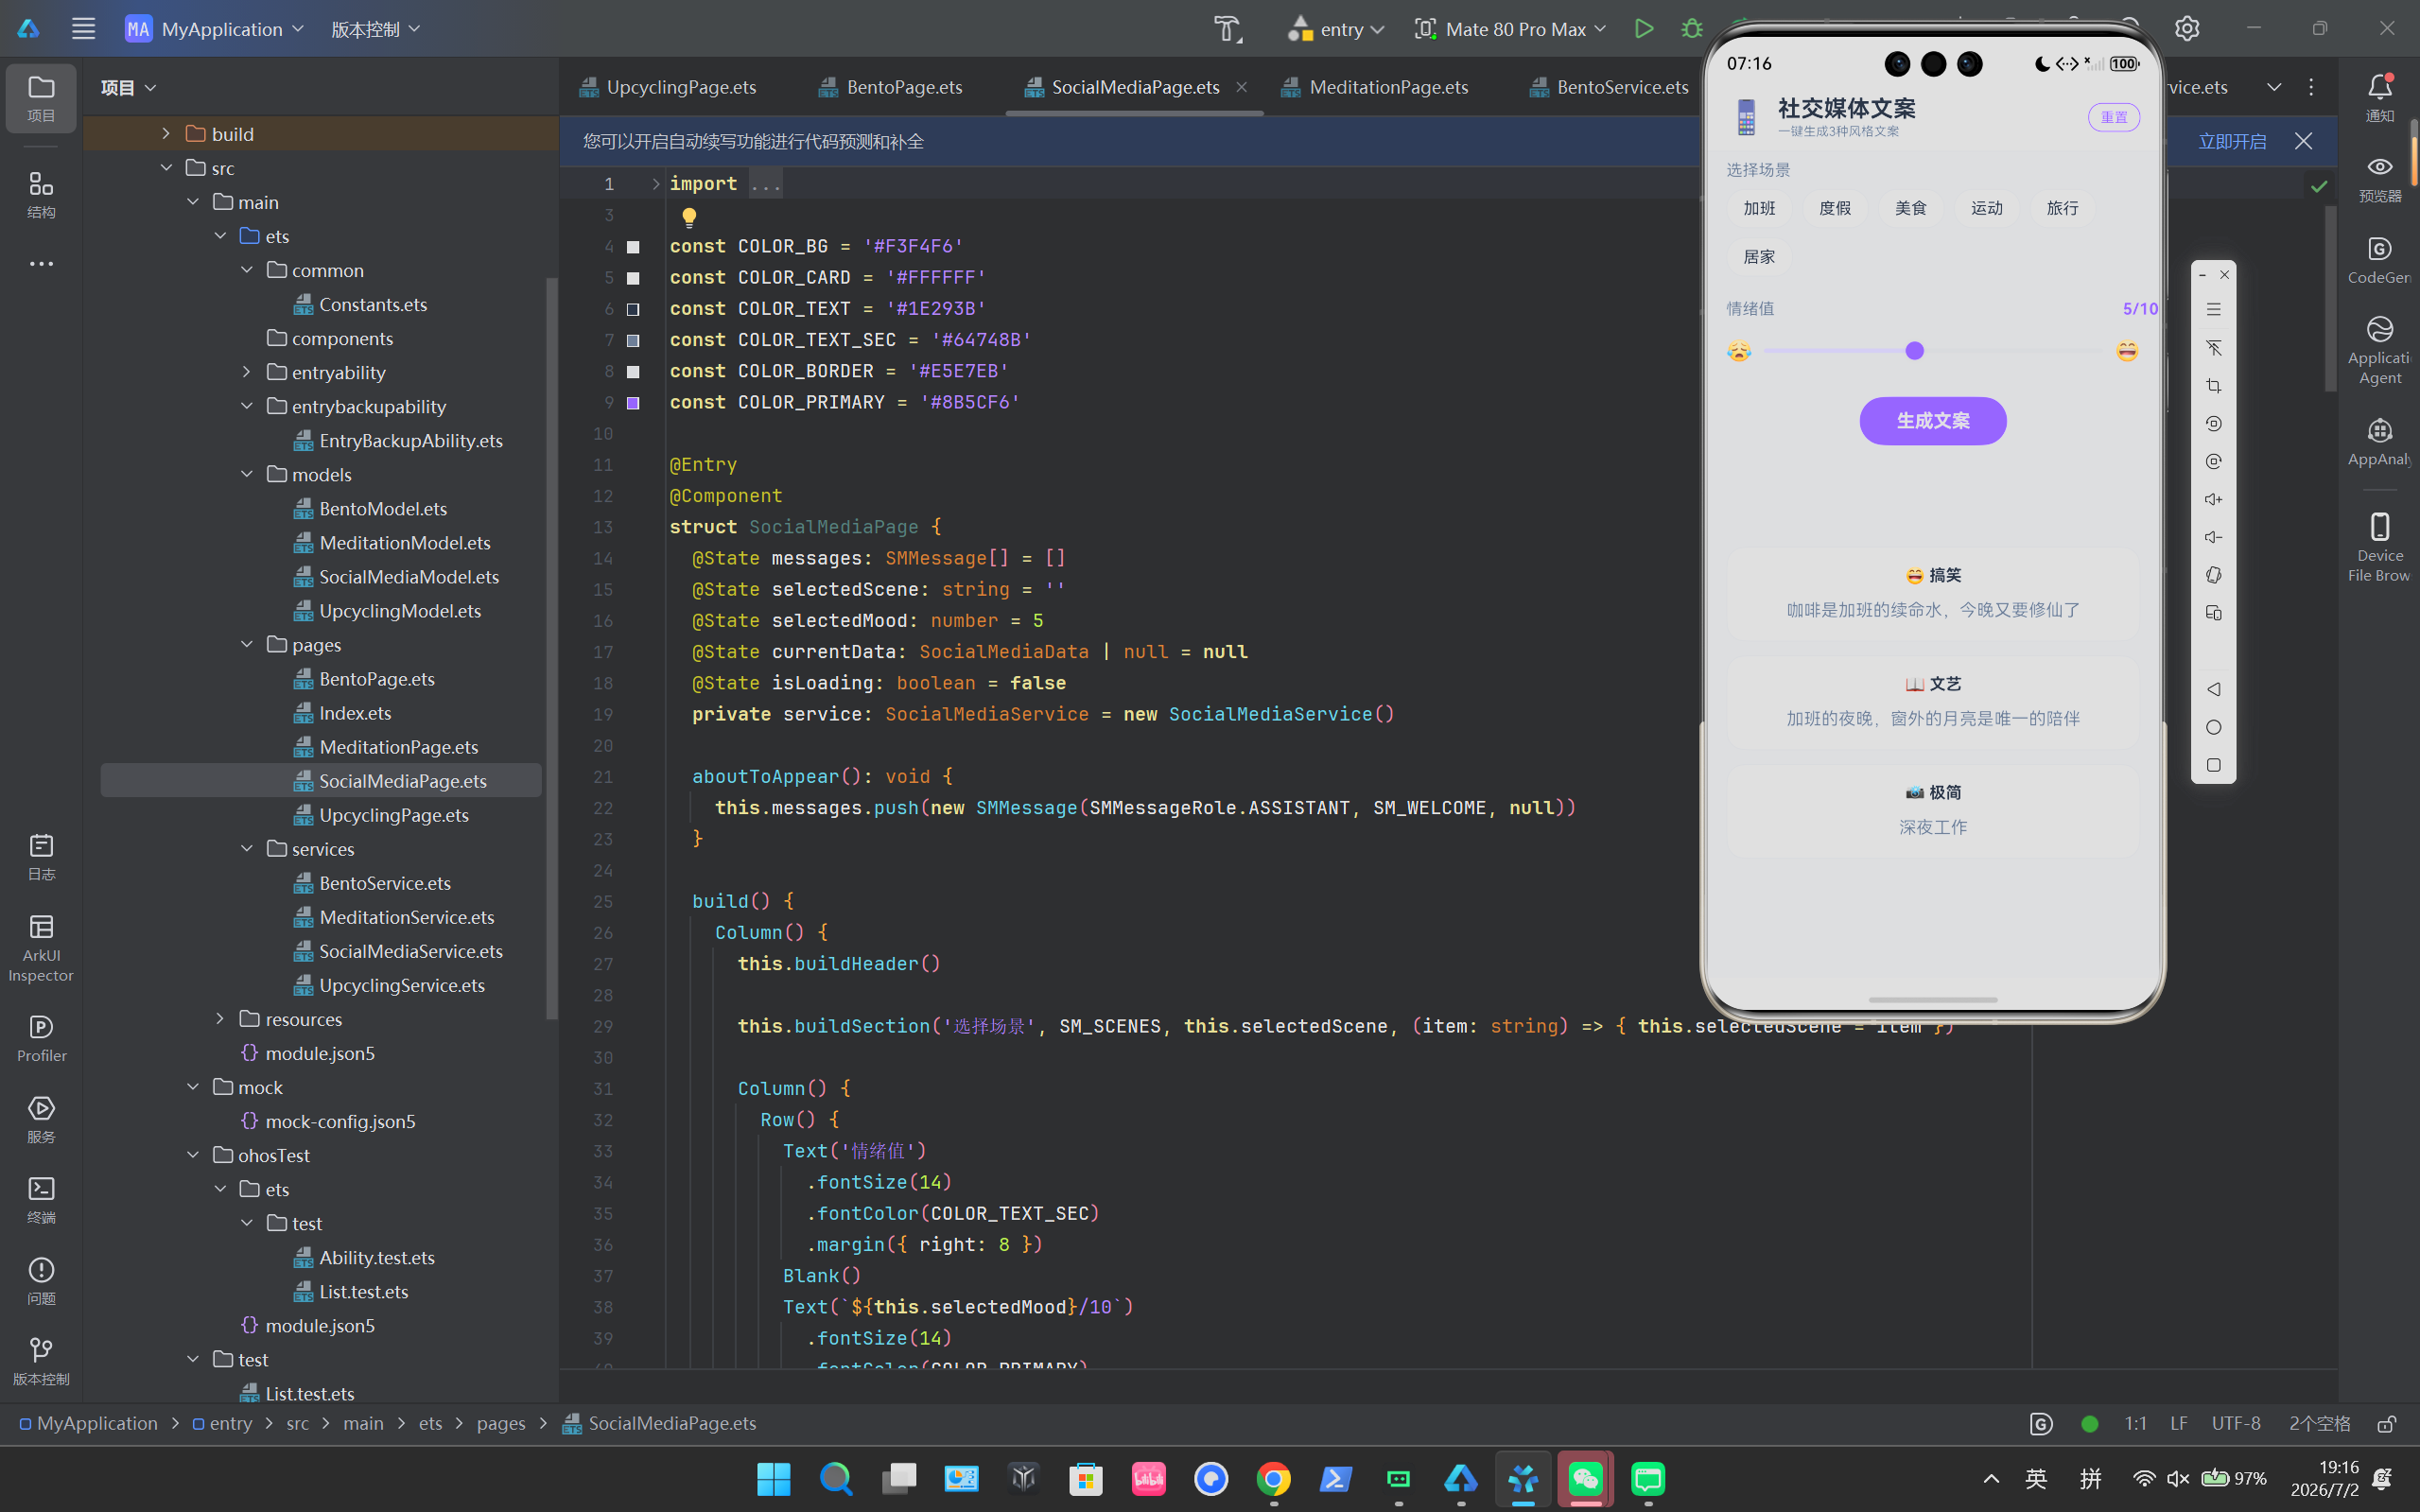Click COLOR_PRIMARY purple gutter swatch
The height and width of the screenshot is (1512, 2420).
633,403
